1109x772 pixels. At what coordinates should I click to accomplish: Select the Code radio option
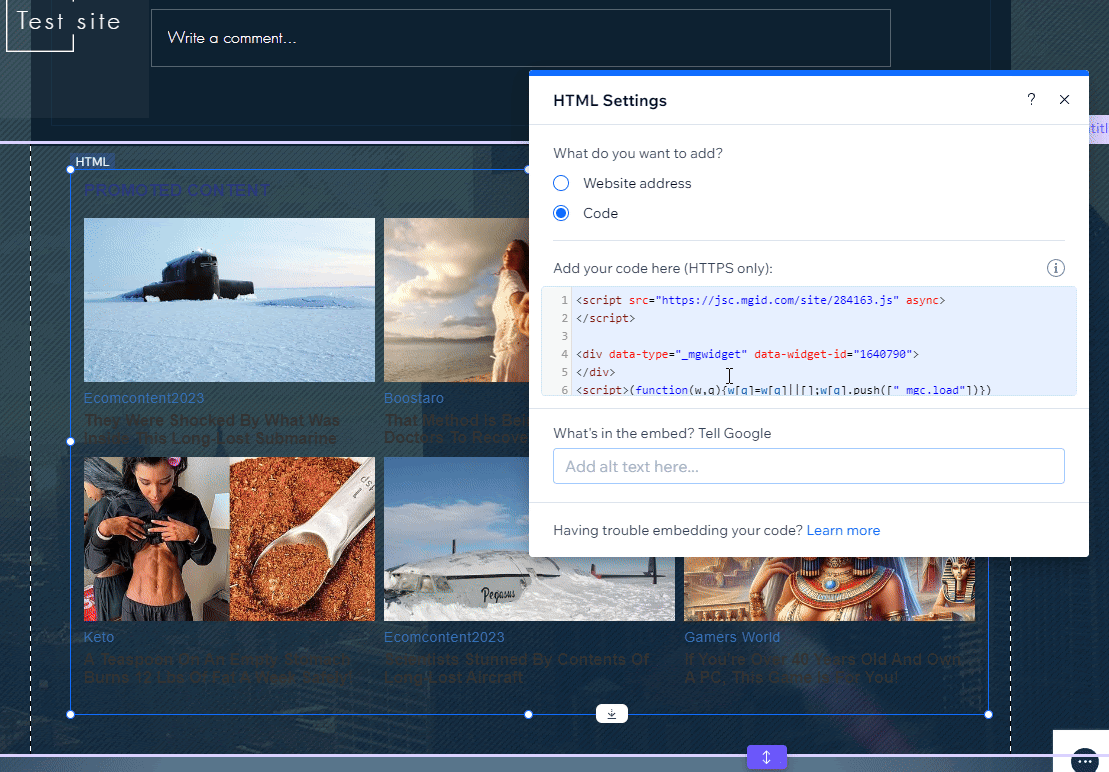[561, 213]
